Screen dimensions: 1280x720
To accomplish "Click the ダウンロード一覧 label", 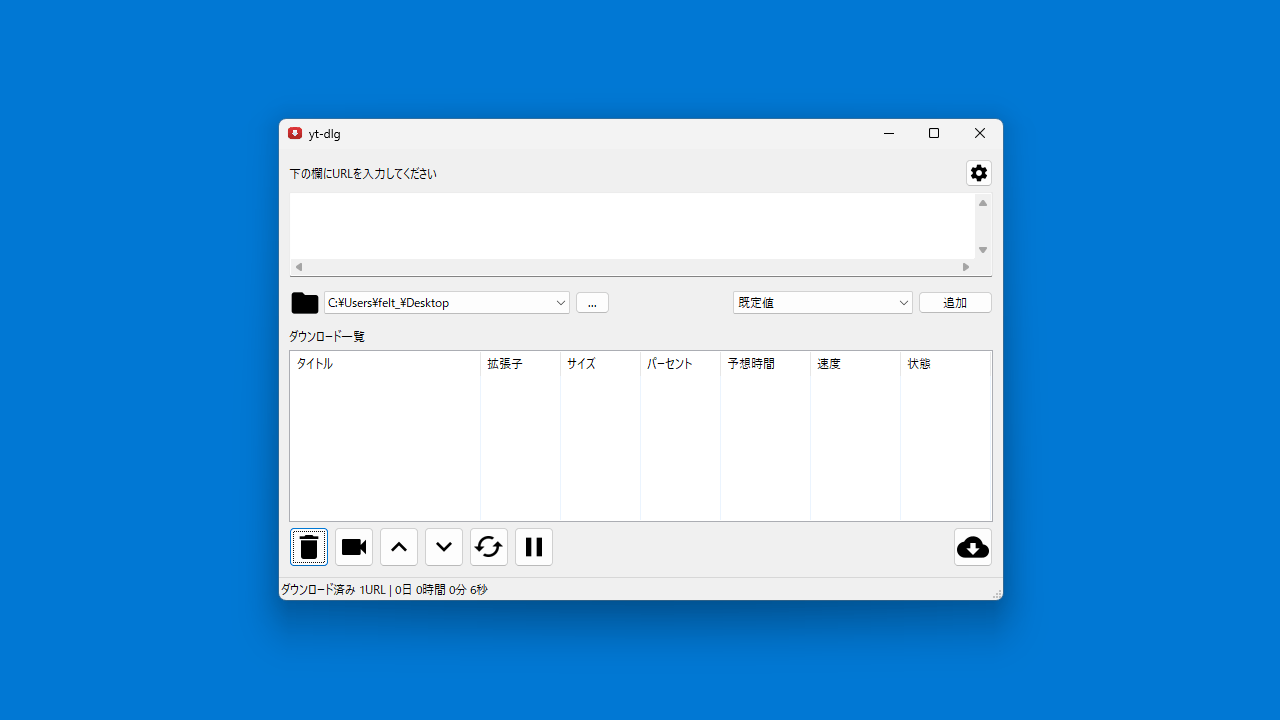I will tap(327, 337).
